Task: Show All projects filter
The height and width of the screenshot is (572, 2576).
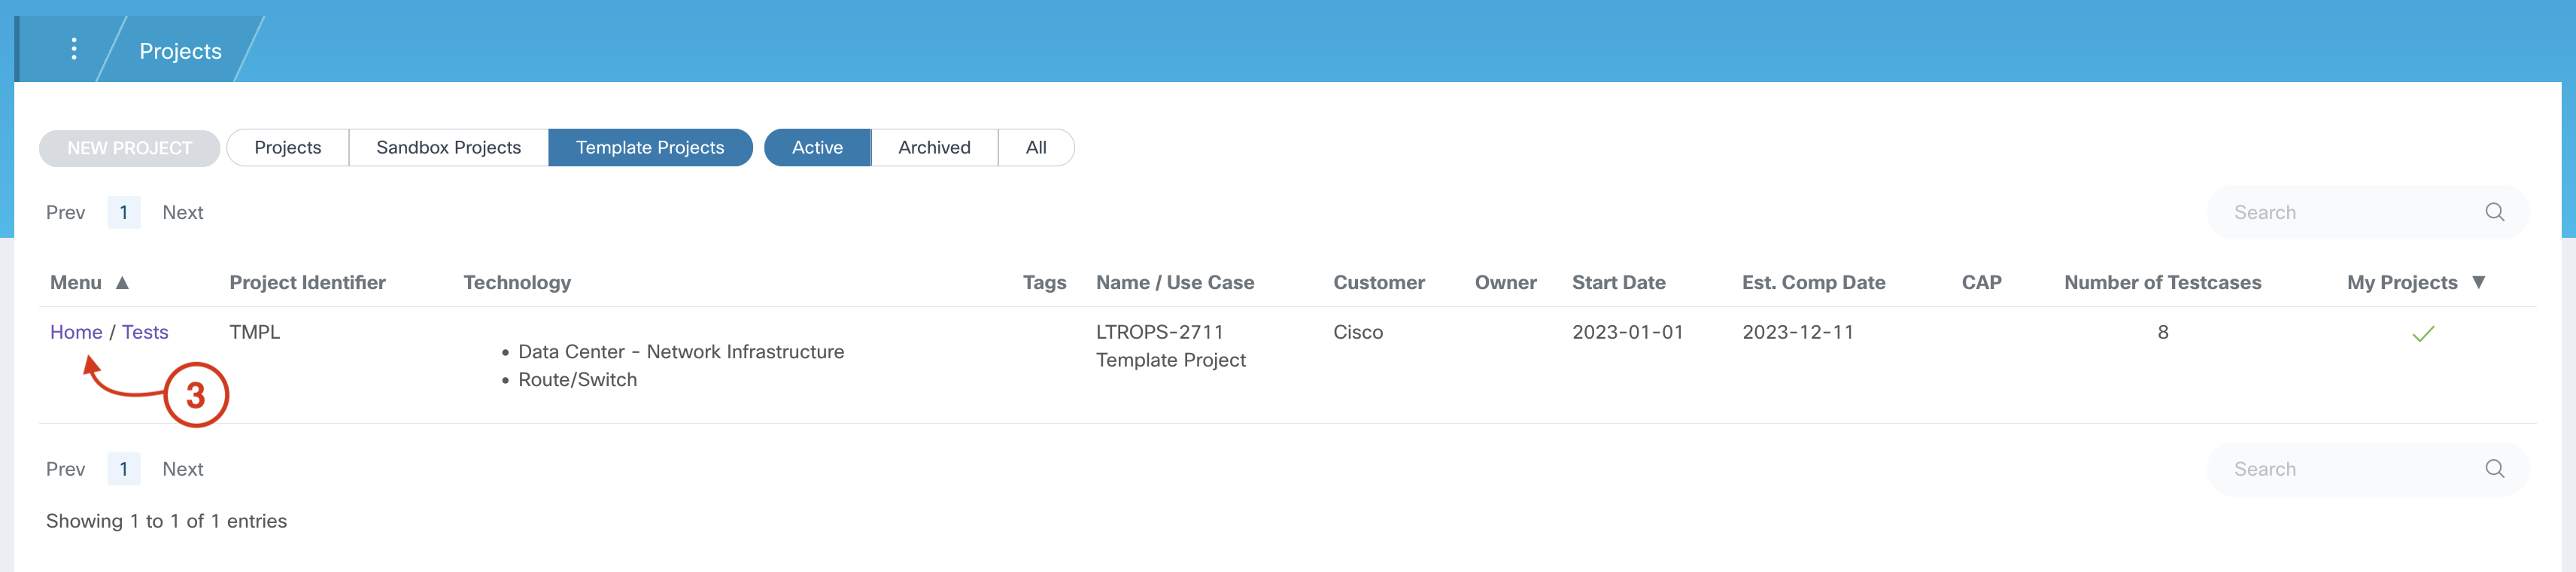Action: pos(1036,148)
